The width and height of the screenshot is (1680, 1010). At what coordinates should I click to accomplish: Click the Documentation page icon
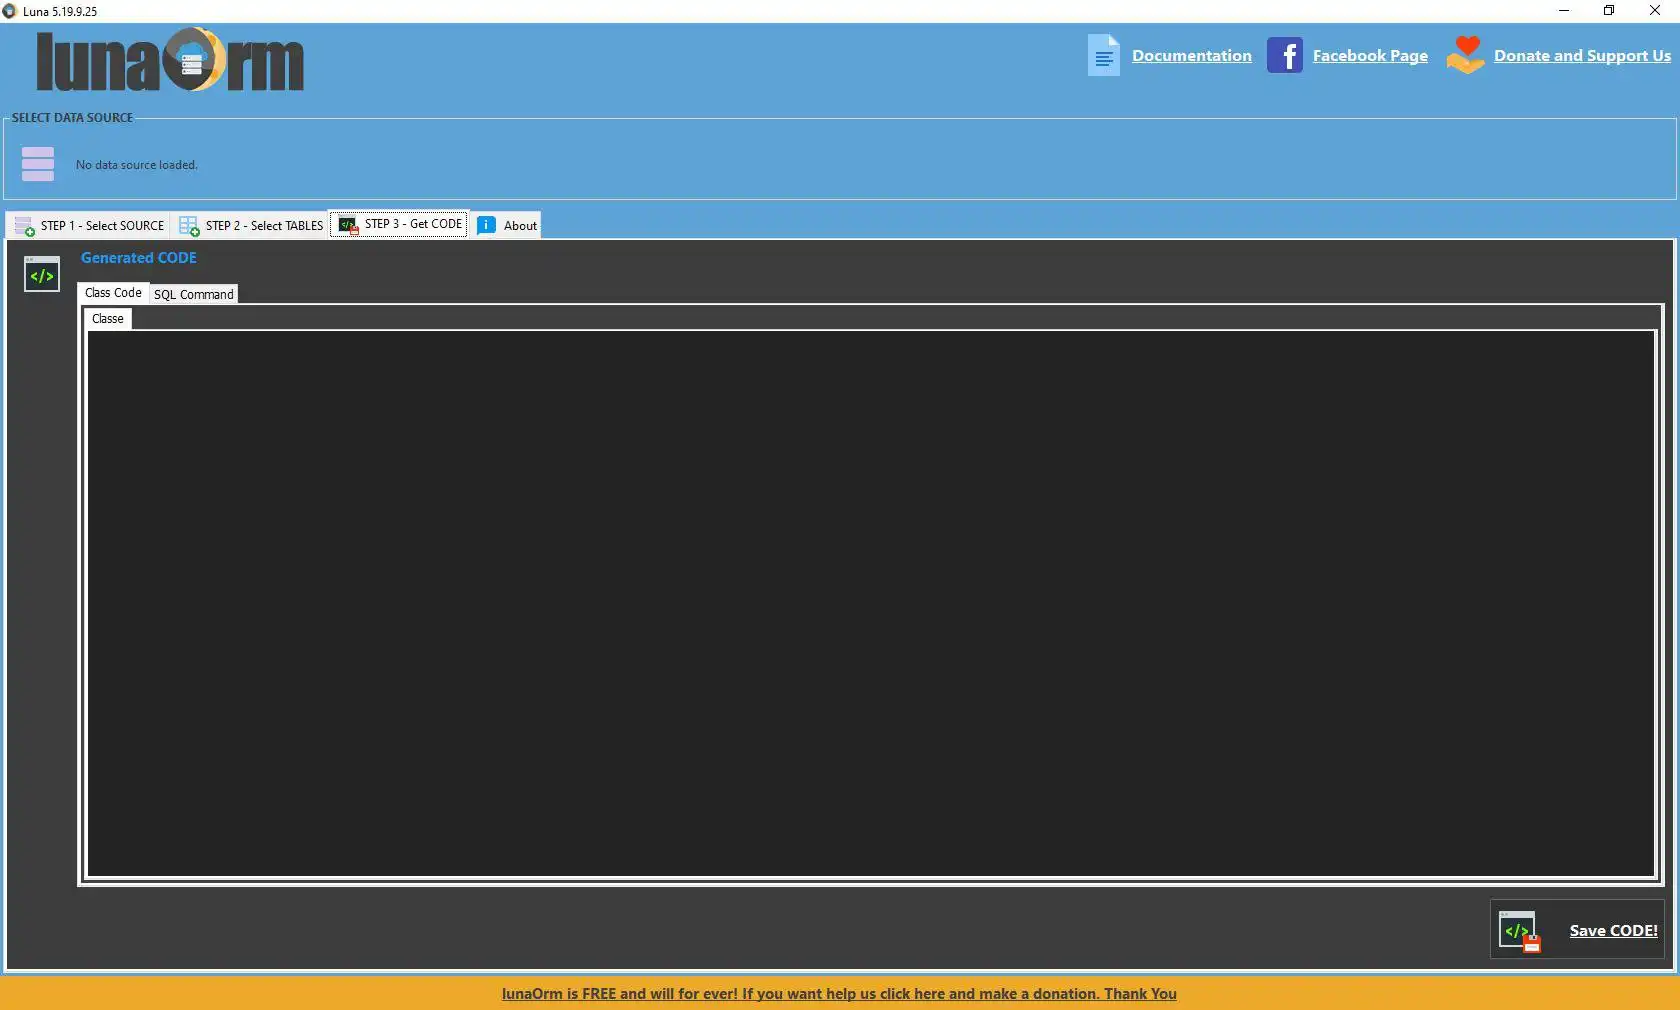(1104, 55)
